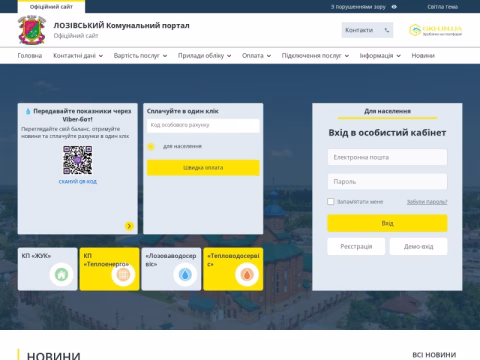
Task: Open the GKH.IN.UA platform logo link
Action: pyautogui.click(x=435, y=30)
